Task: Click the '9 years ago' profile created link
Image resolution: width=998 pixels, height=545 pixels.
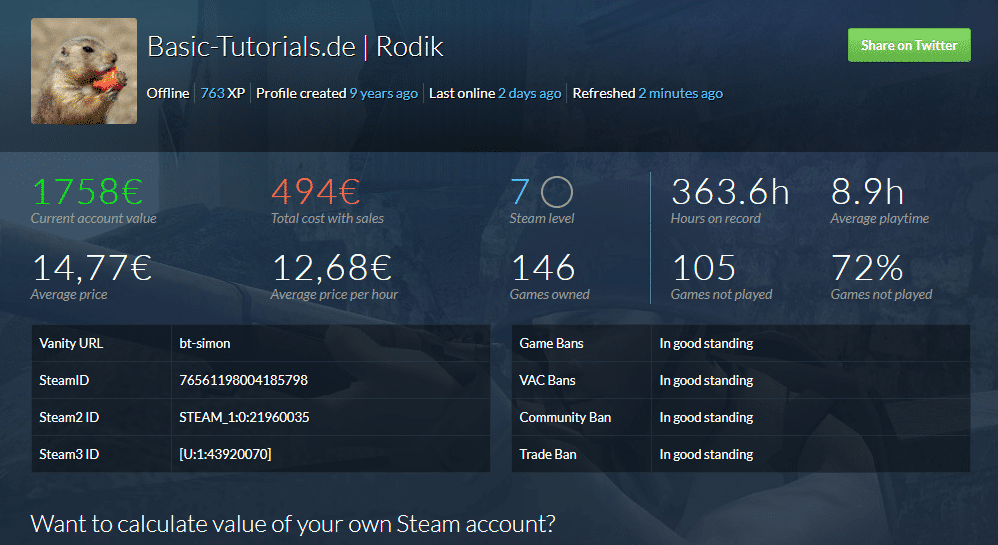Action: (383, 93)
